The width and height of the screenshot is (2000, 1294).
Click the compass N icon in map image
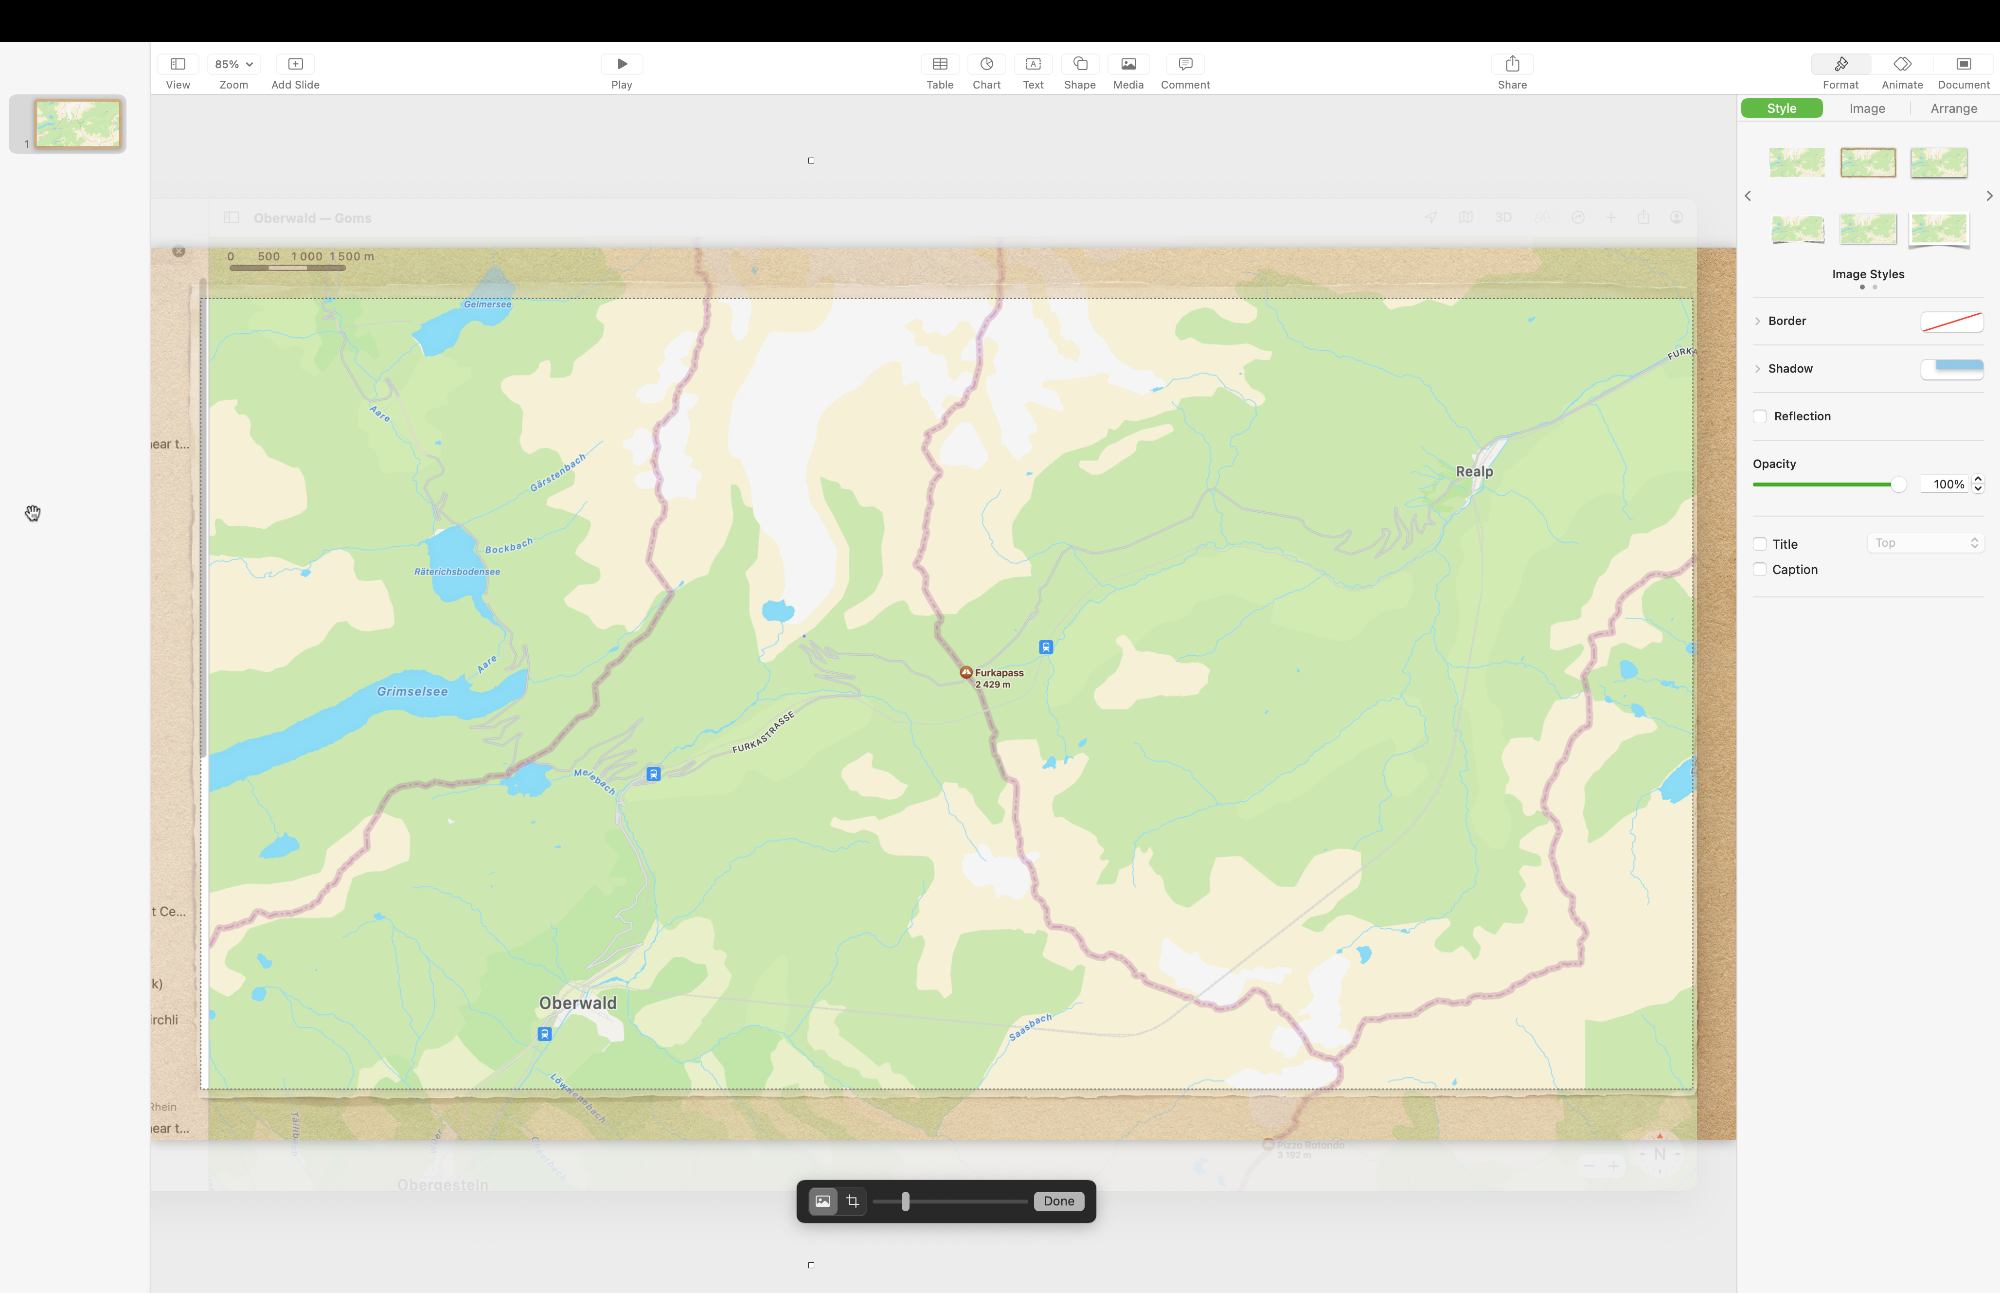click(1660, 1153)
